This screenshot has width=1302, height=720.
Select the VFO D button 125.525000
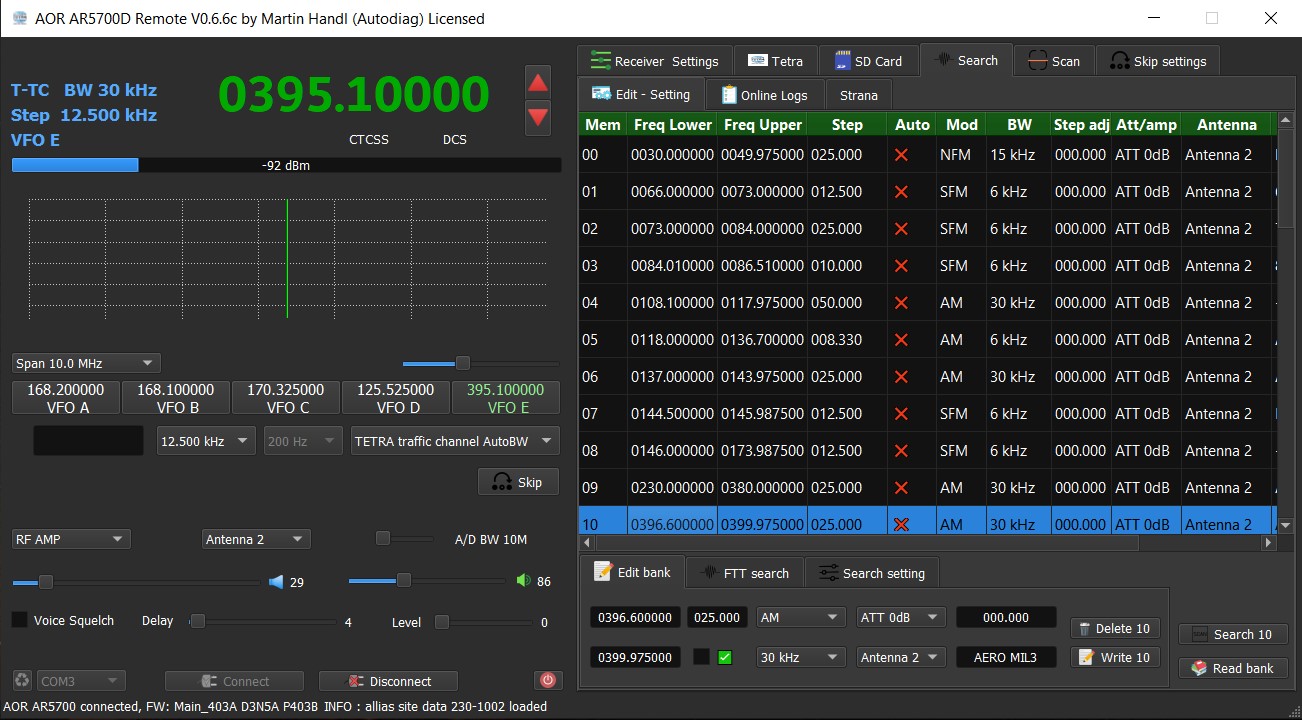396,398
